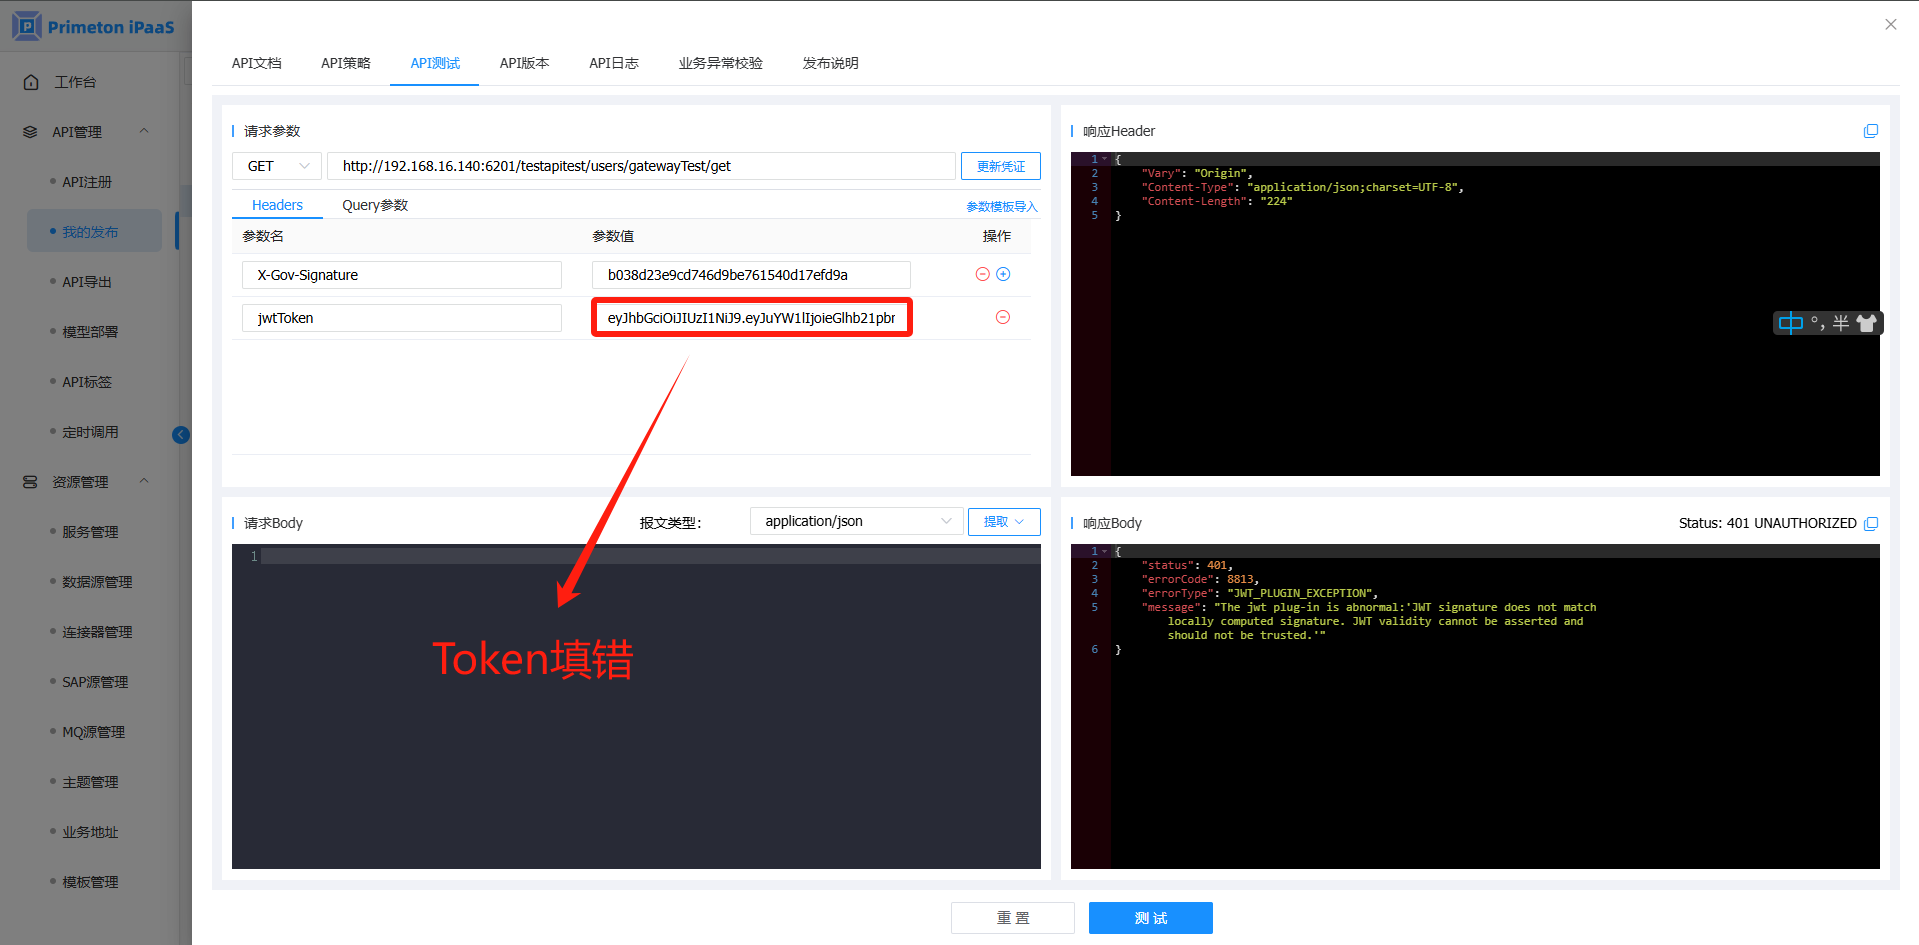
Task: Click the blue 测试 button
Action: [x=1150, y=917]
